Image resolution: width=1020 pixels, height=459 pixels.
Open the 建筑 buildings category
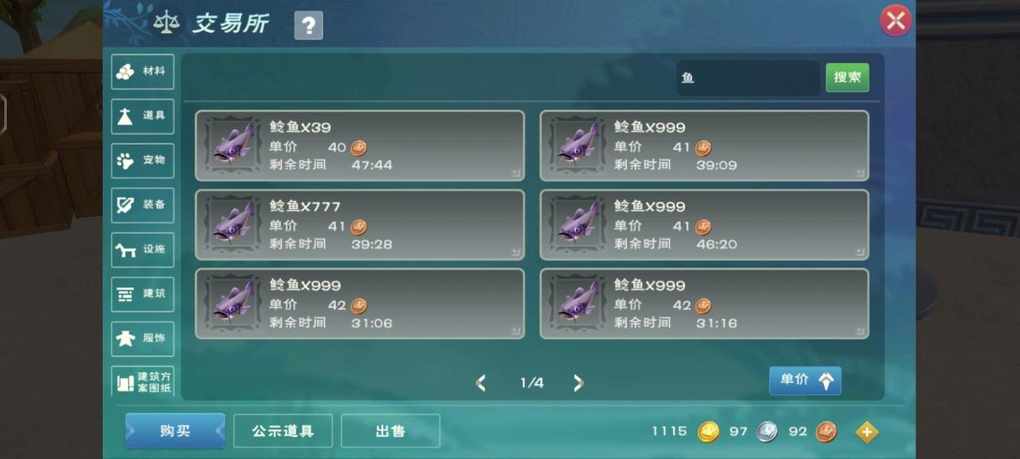pos(142,294)
